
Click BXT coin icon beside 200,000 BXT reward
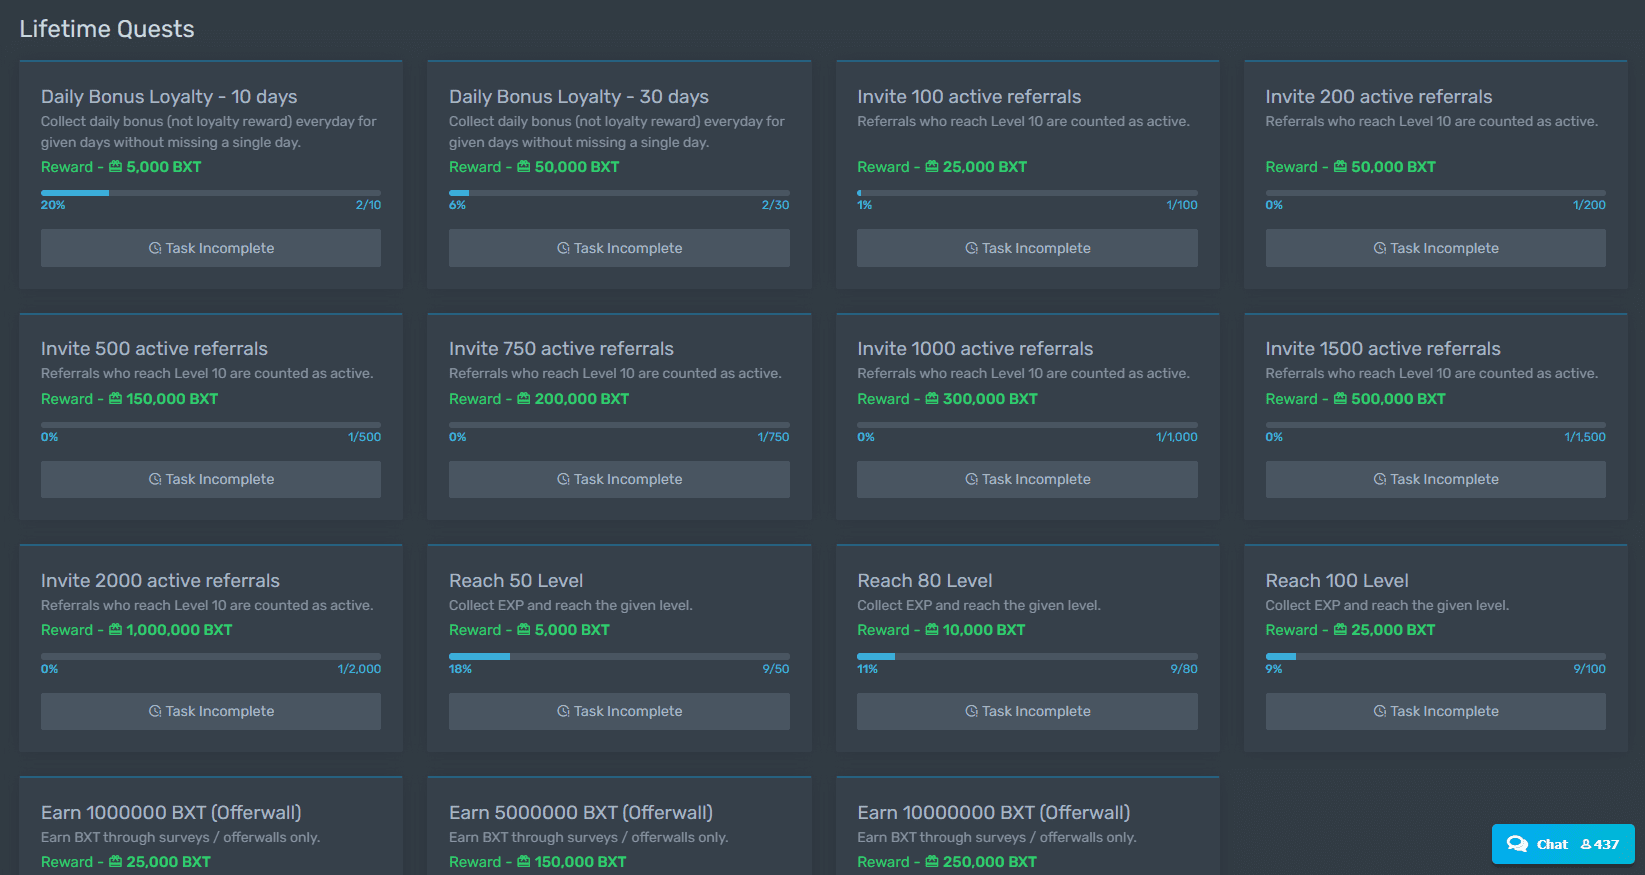pyautogui.click(x=523, y=398)
